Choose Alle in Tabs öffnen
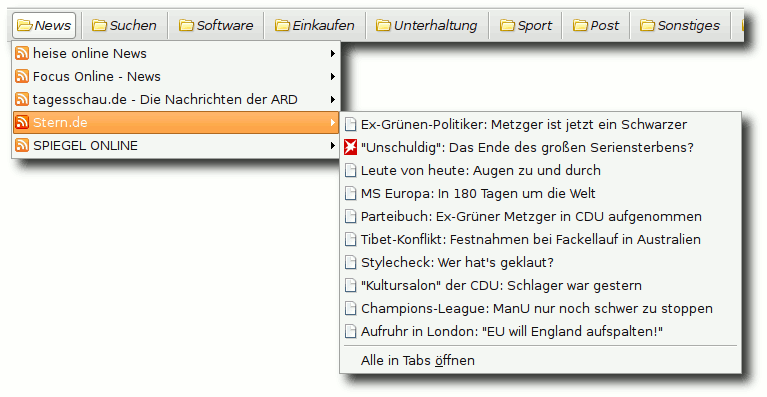The height and width of the screenshot is (397, 767). click(541, 360)
